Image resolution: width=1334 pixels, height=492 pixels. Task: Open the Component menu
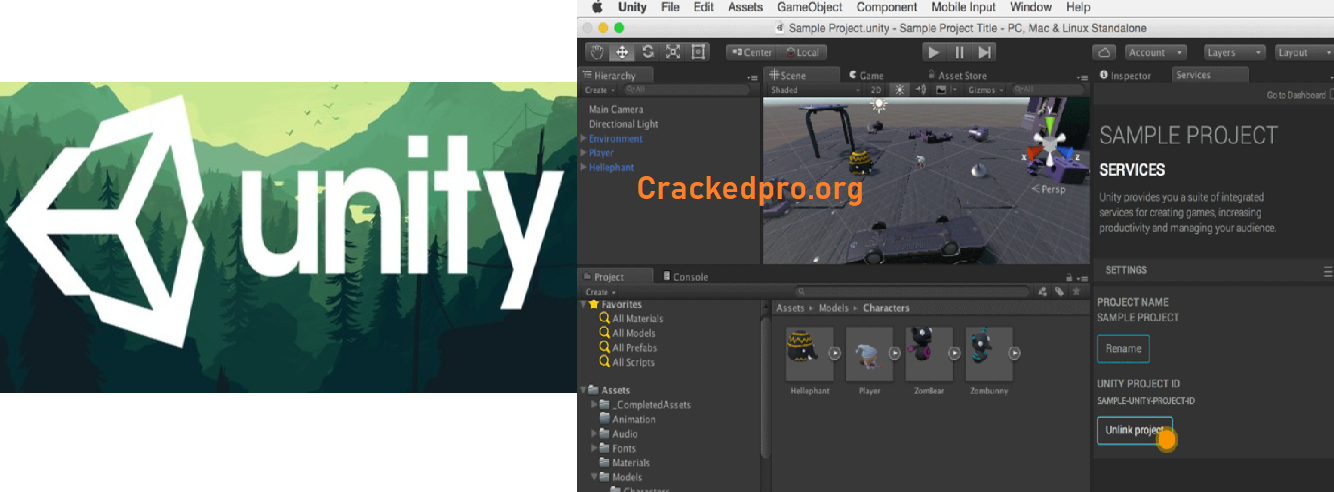tap(887, 7)
